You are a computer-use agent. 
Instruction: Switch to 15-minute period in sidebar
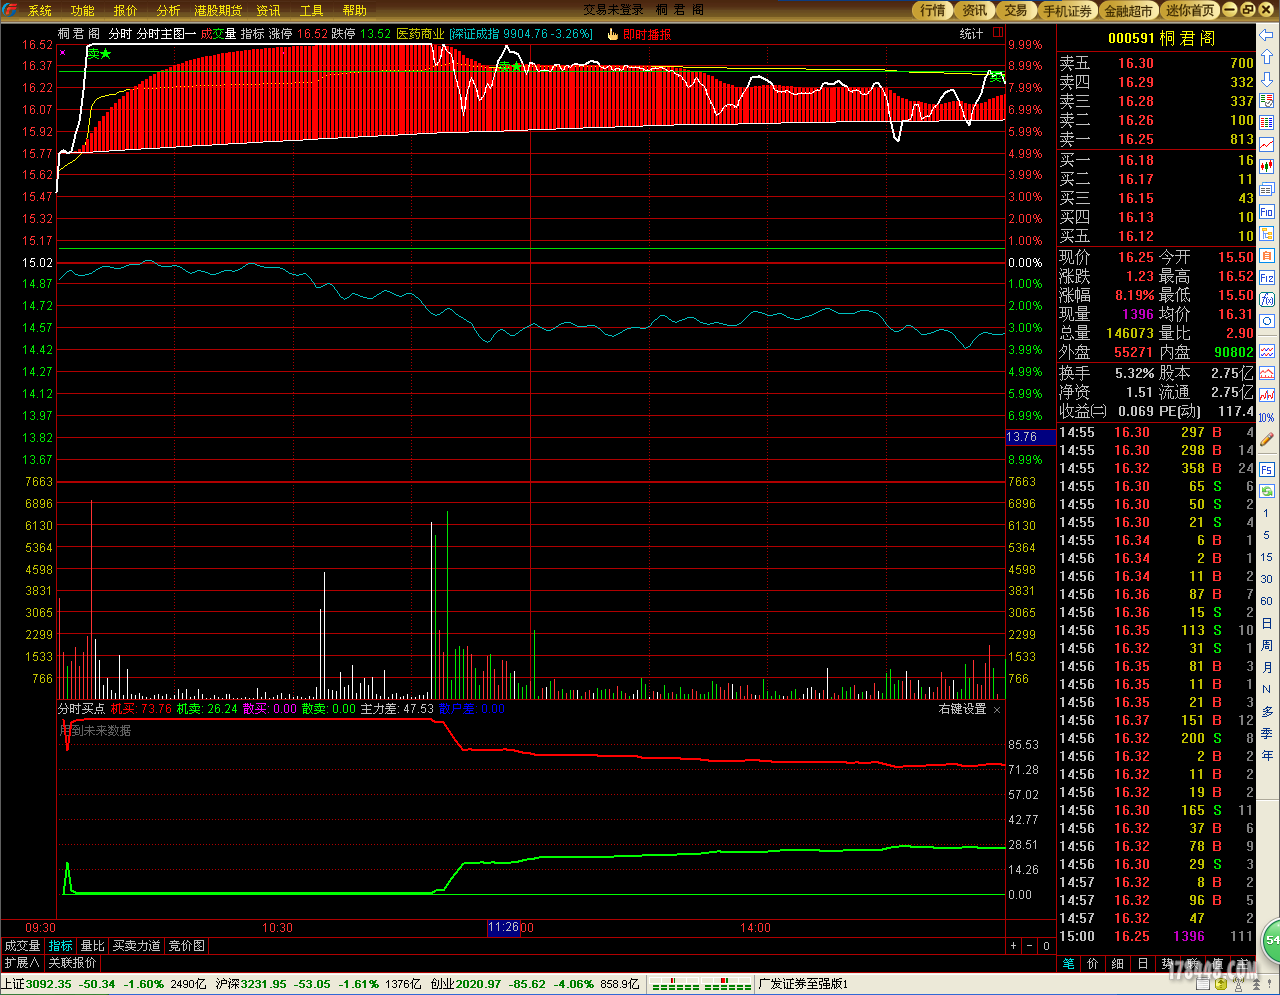click(1266, 557)
